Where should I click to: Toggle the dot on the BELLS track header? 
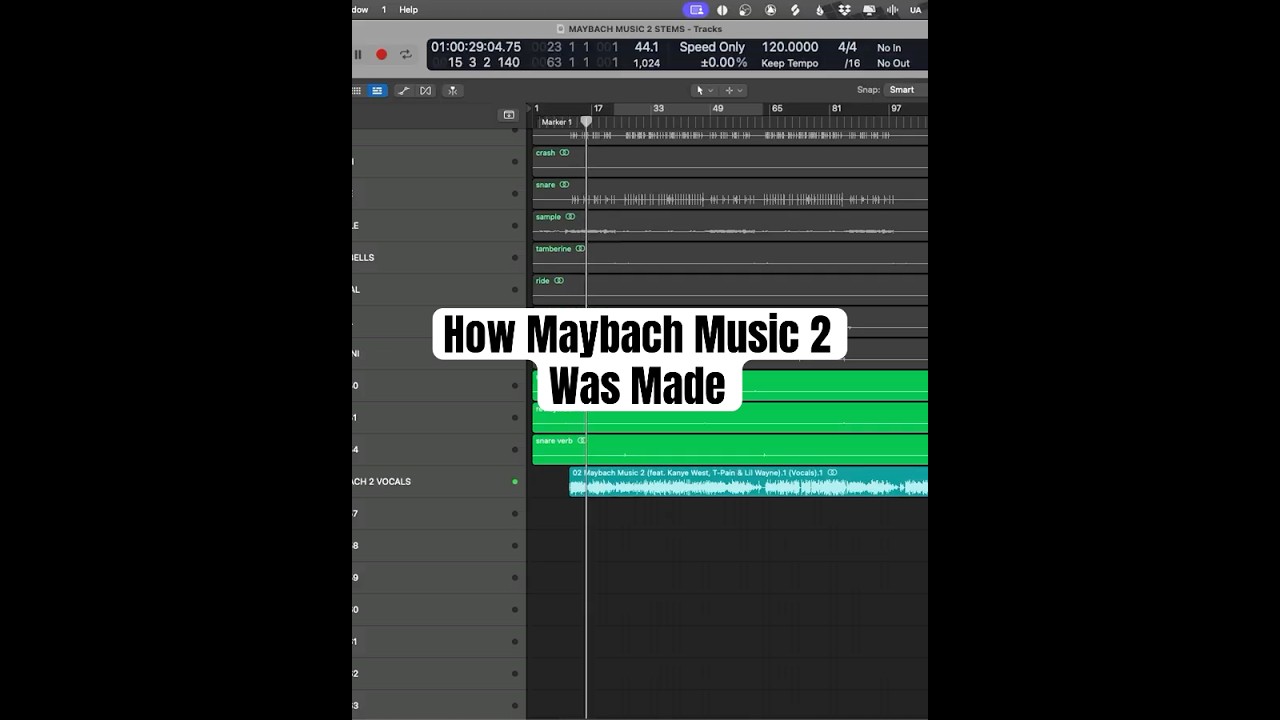tap(515, 258)
